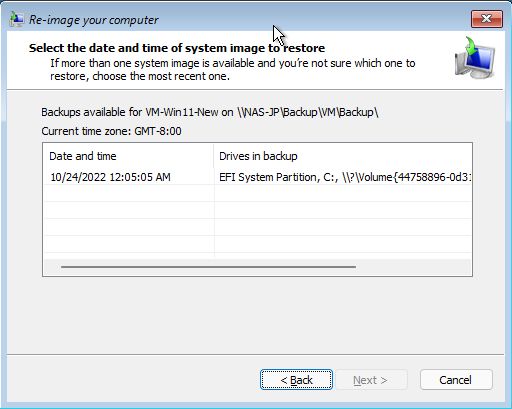This screenshot has height=409, width=512.
Task: Click the heading Select the date and time
Action: point(177,48)
